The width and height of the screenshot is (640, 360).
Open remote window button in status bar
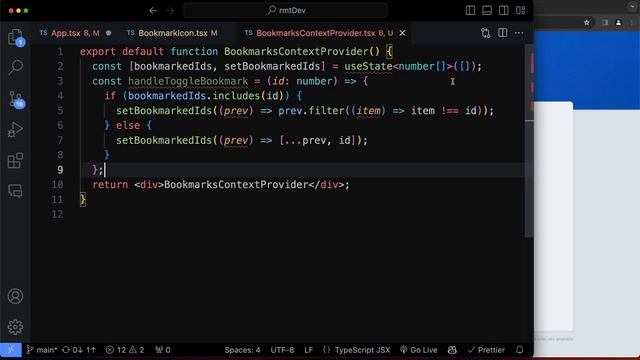pyautogui.click(x=11, y=350)
